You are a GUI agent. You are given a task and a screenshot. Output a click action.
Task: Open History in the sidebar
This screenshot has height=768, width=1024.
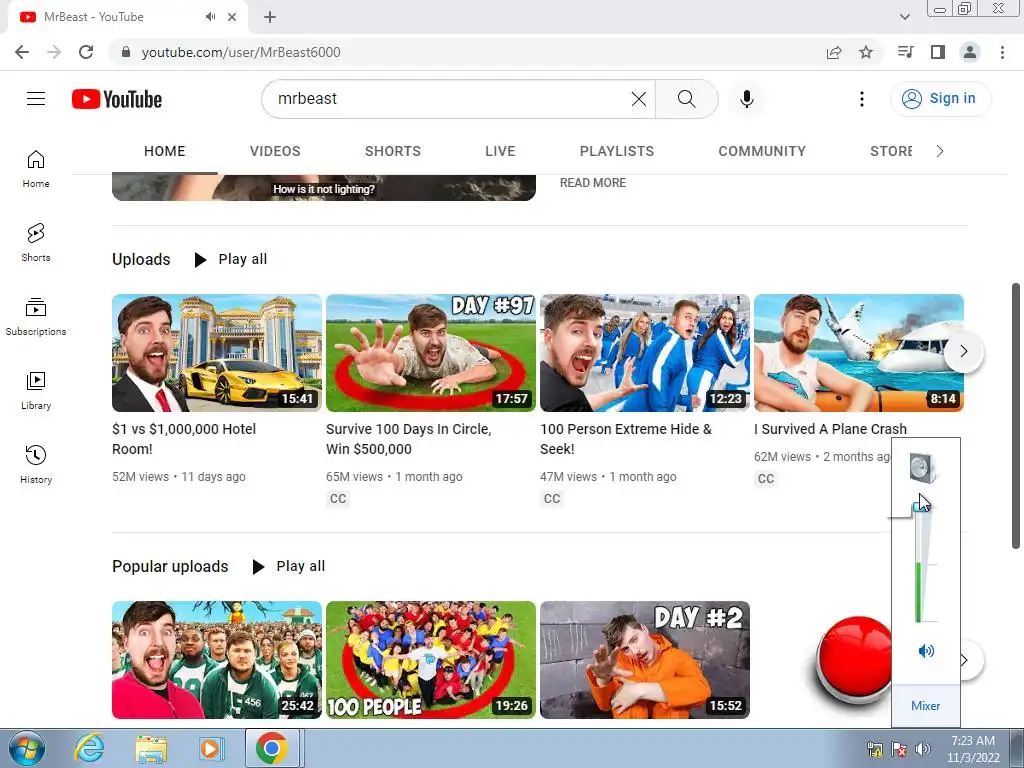click(x=36, y=464)
